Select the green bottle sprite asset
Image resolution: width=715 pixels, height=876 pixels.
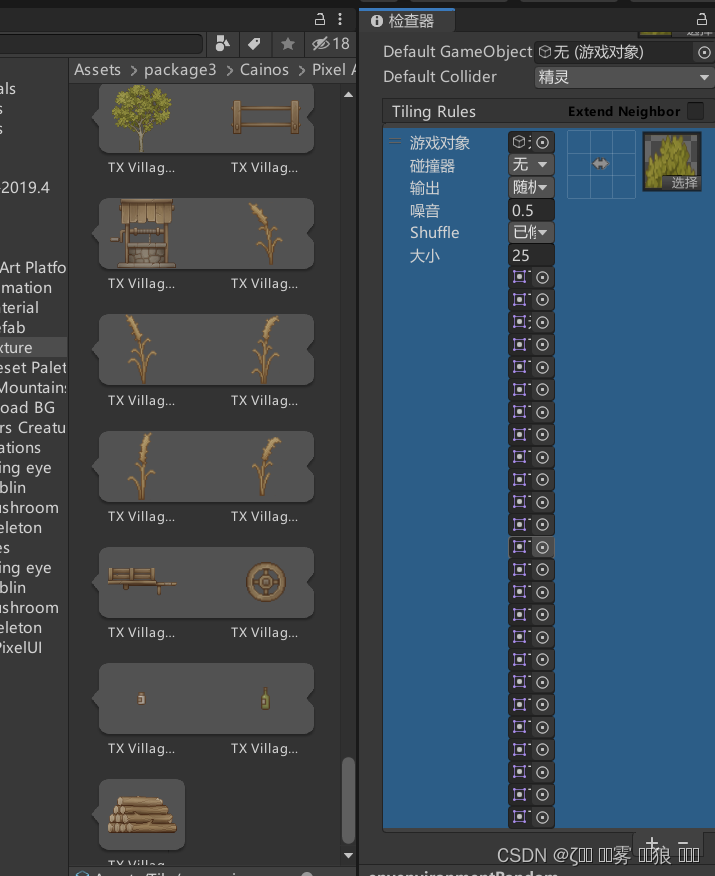point(265,698)
